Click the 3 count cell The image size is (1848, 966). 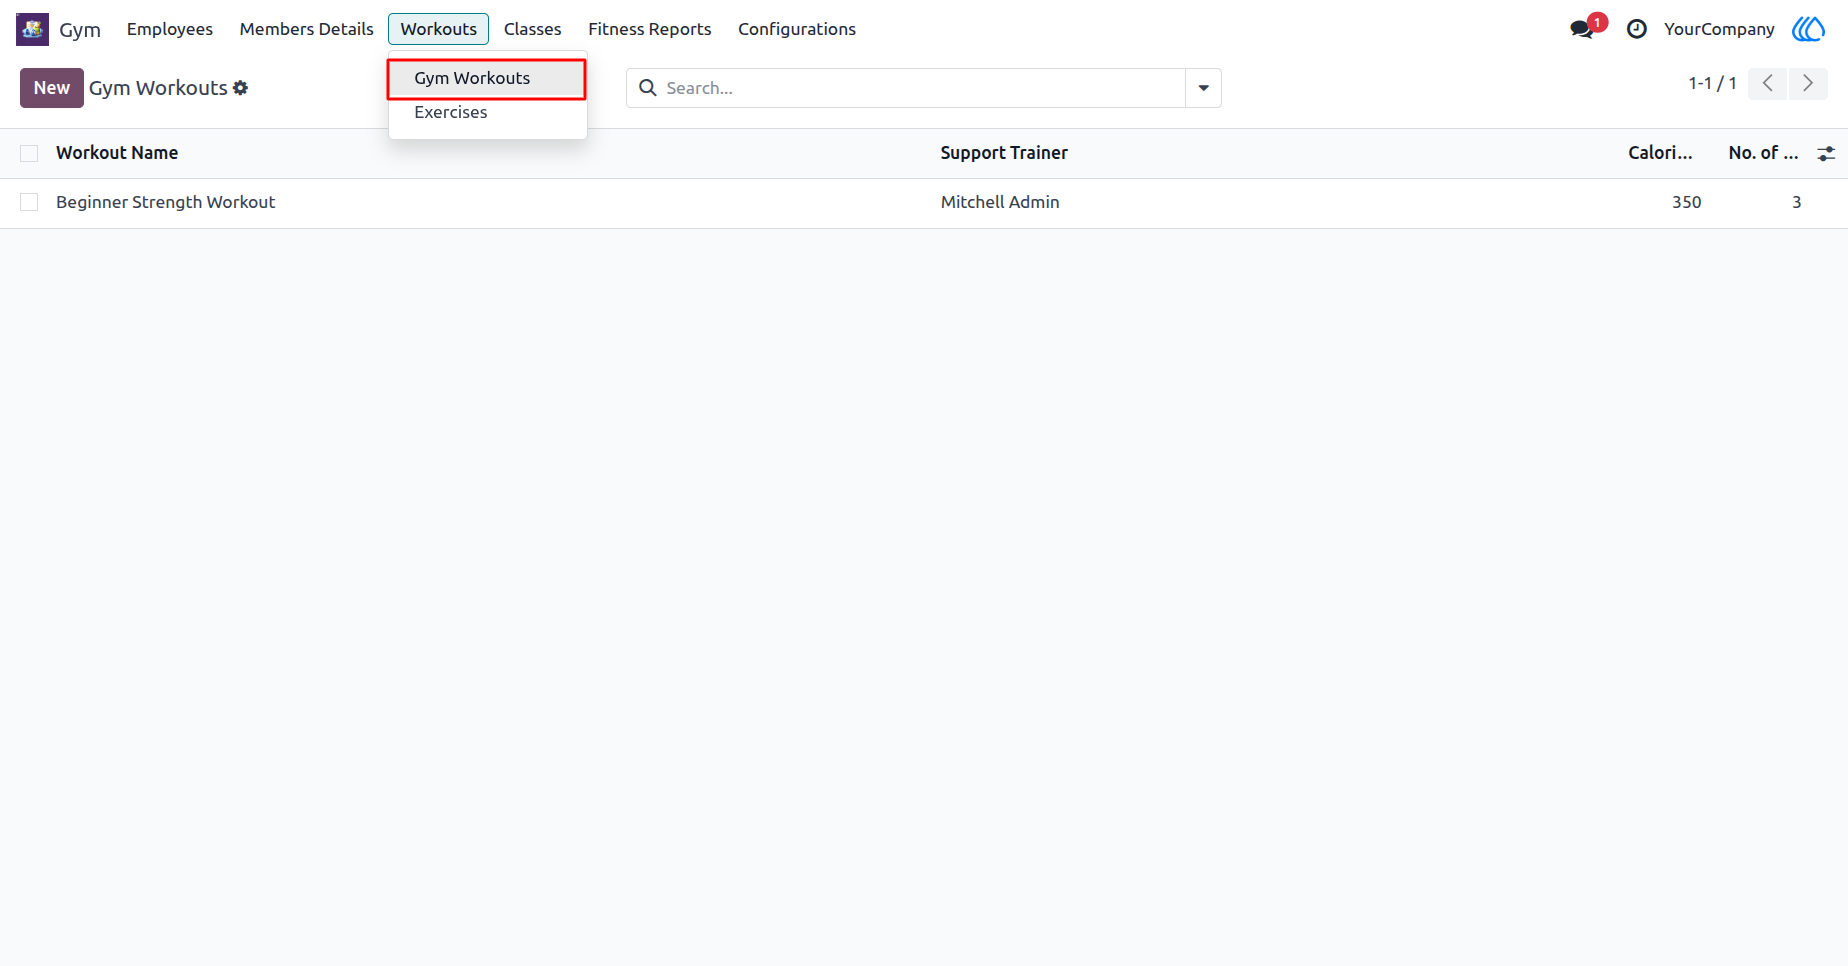[1797, 202]
